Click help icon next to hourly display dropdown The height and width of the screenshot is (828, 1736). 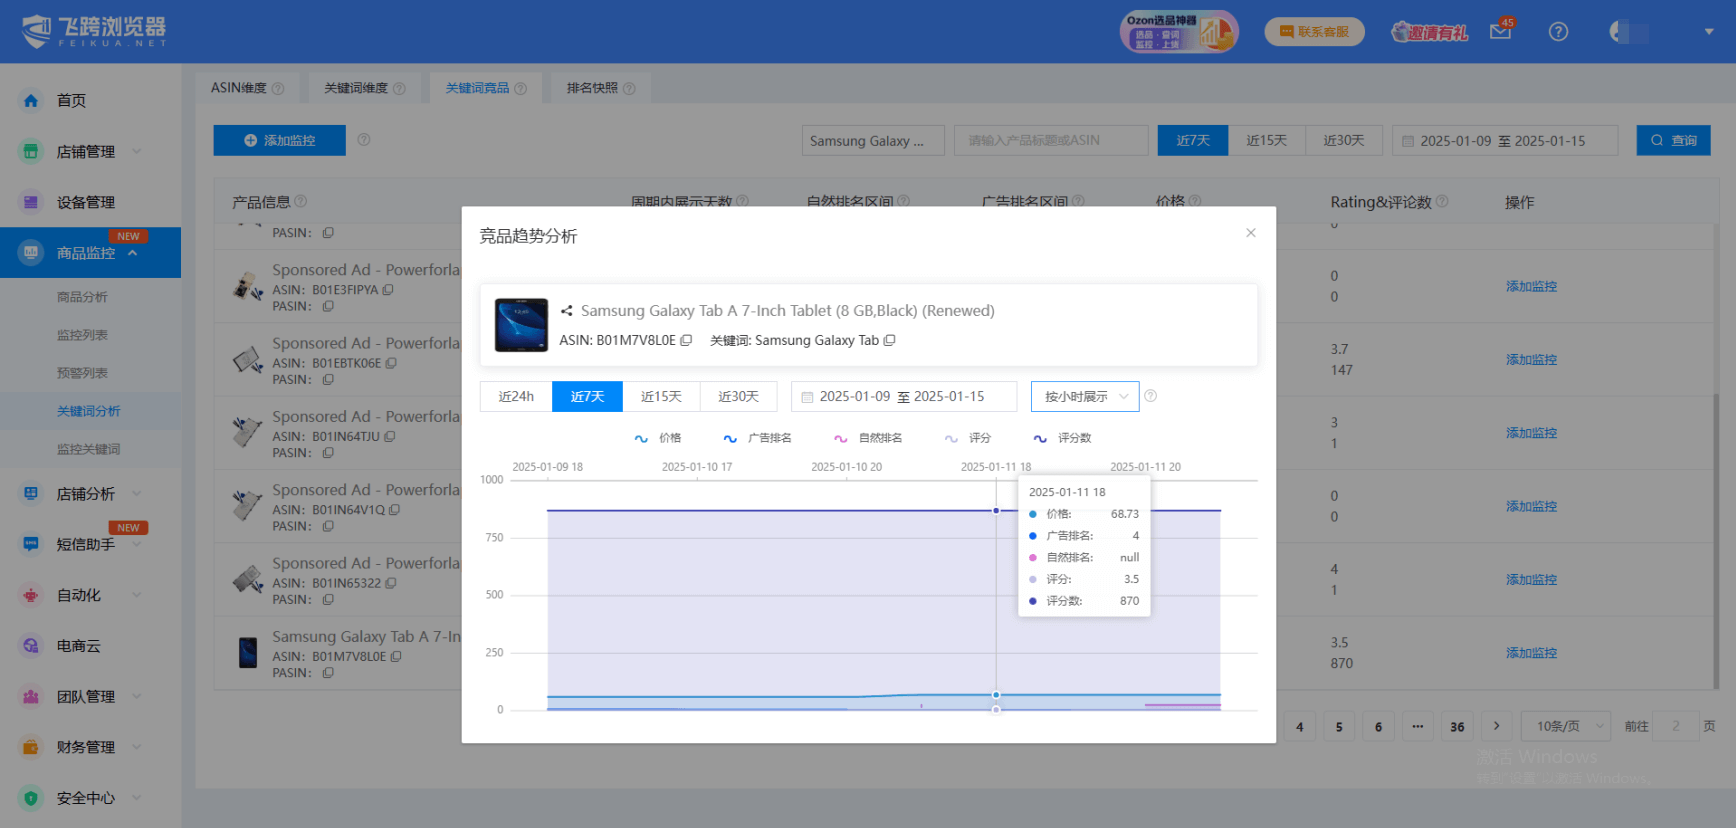(1151, 396)
